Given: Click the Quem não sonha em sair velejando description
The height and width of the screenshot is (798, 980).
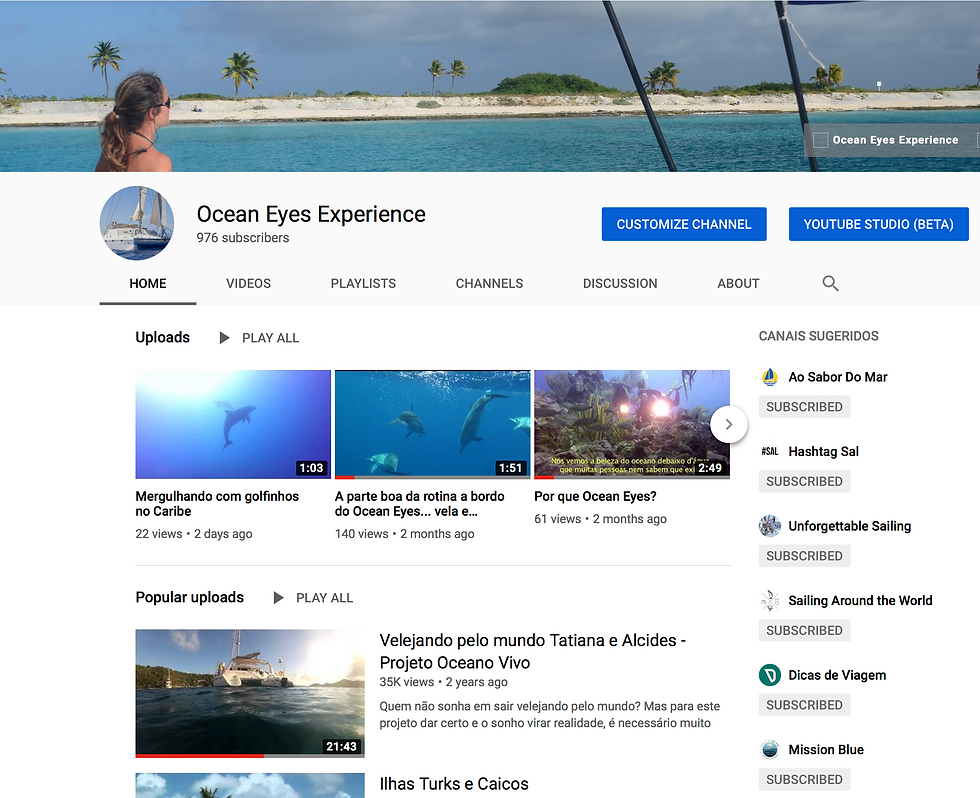Looking at the screenshot, I should [x=549, y=714].
